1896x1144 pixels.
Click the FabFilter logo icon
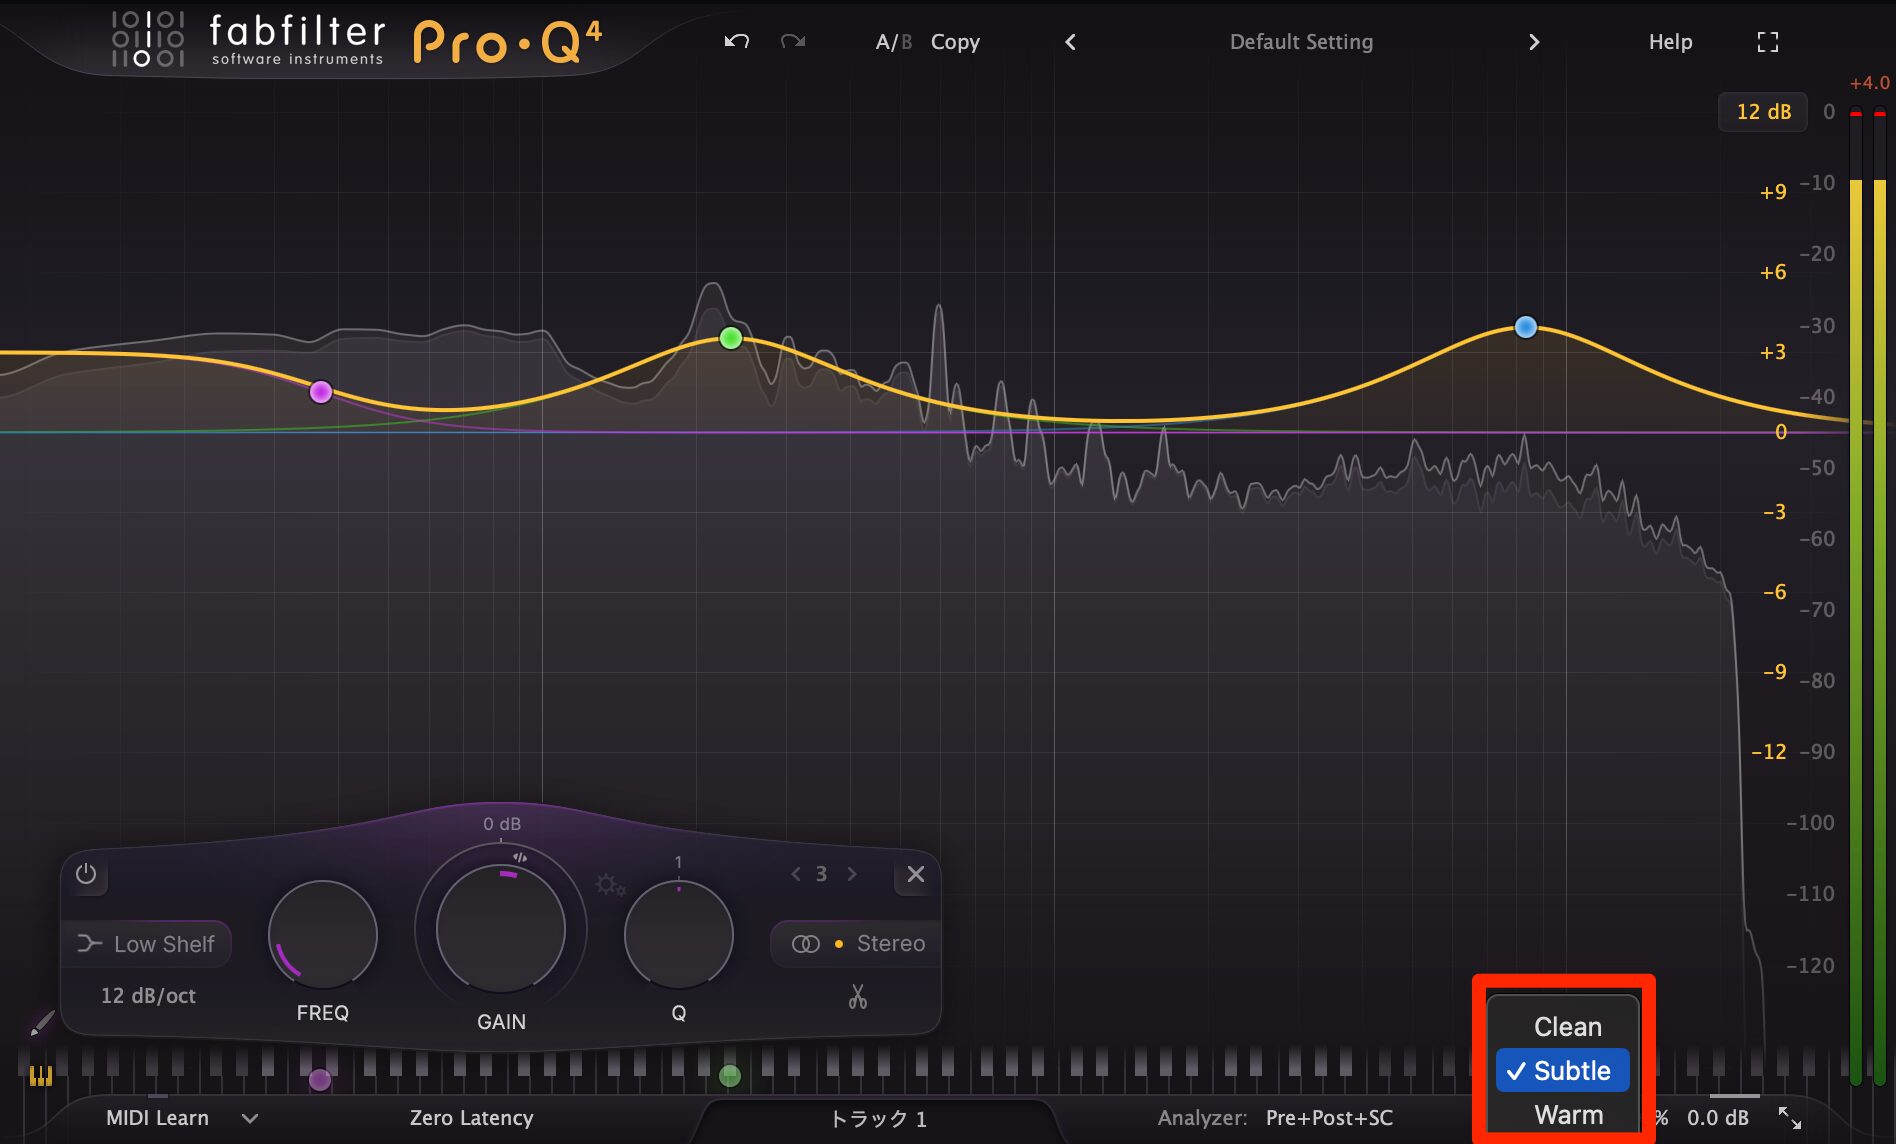[147, 39]
